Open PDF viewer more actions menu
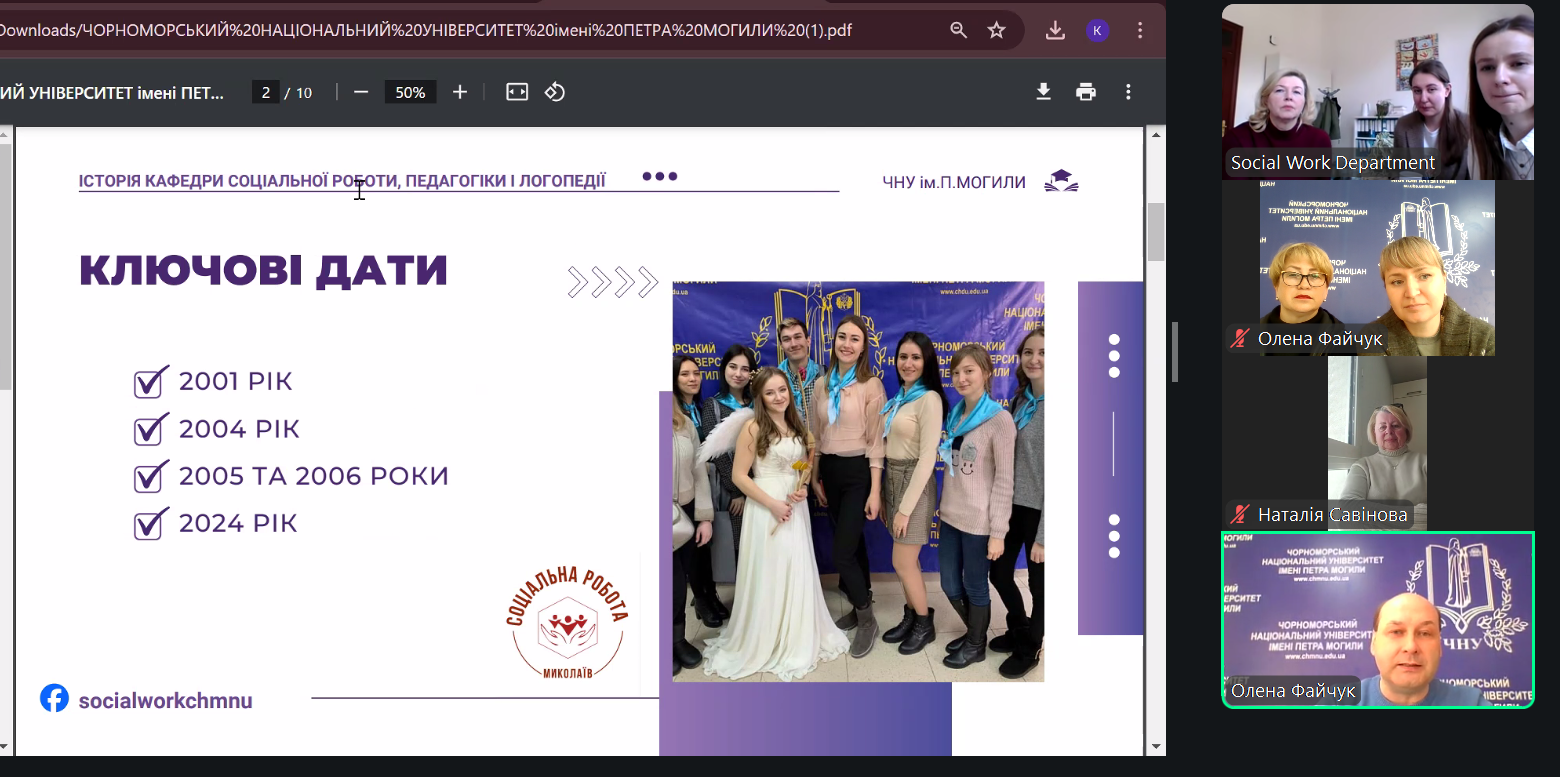This screenshot has width=1560, height=777. [1128, 92]
